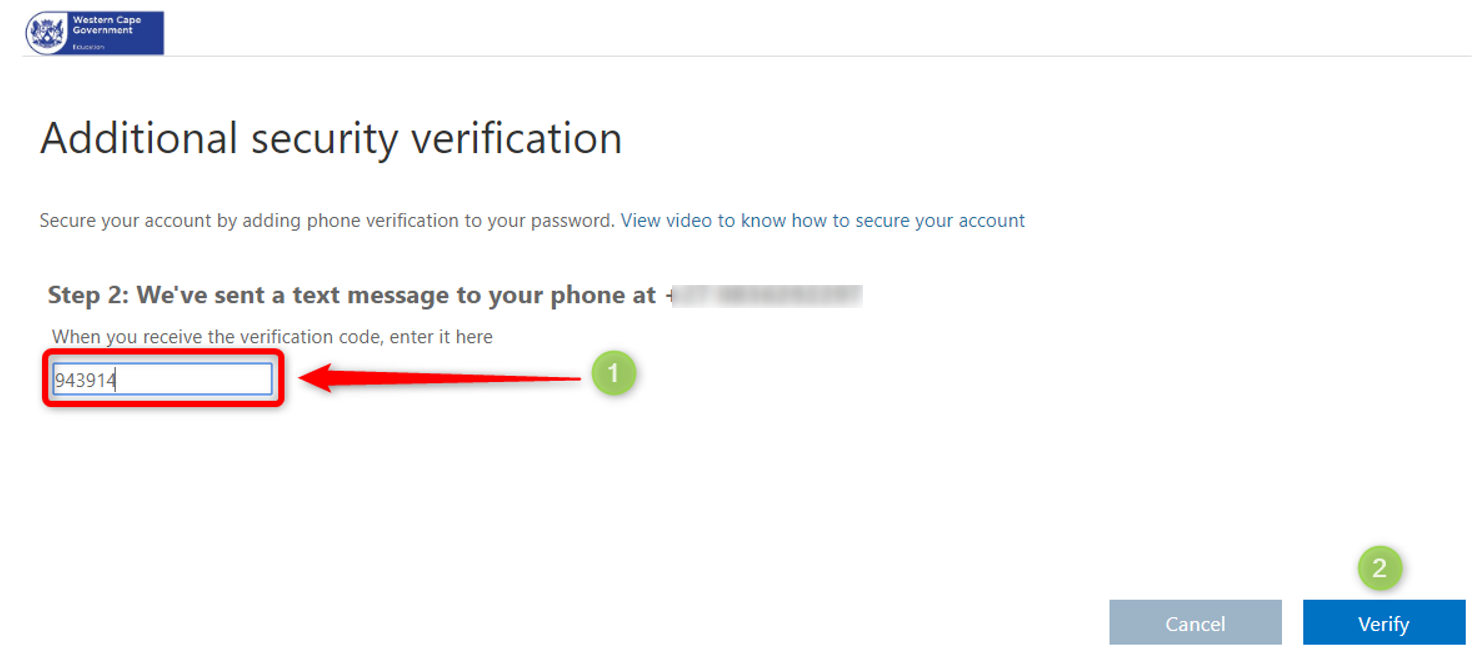This screenshot has width=1481, height=660.
Task: Click the arrowhead pointing at the code field
Action: pos(318,378)
